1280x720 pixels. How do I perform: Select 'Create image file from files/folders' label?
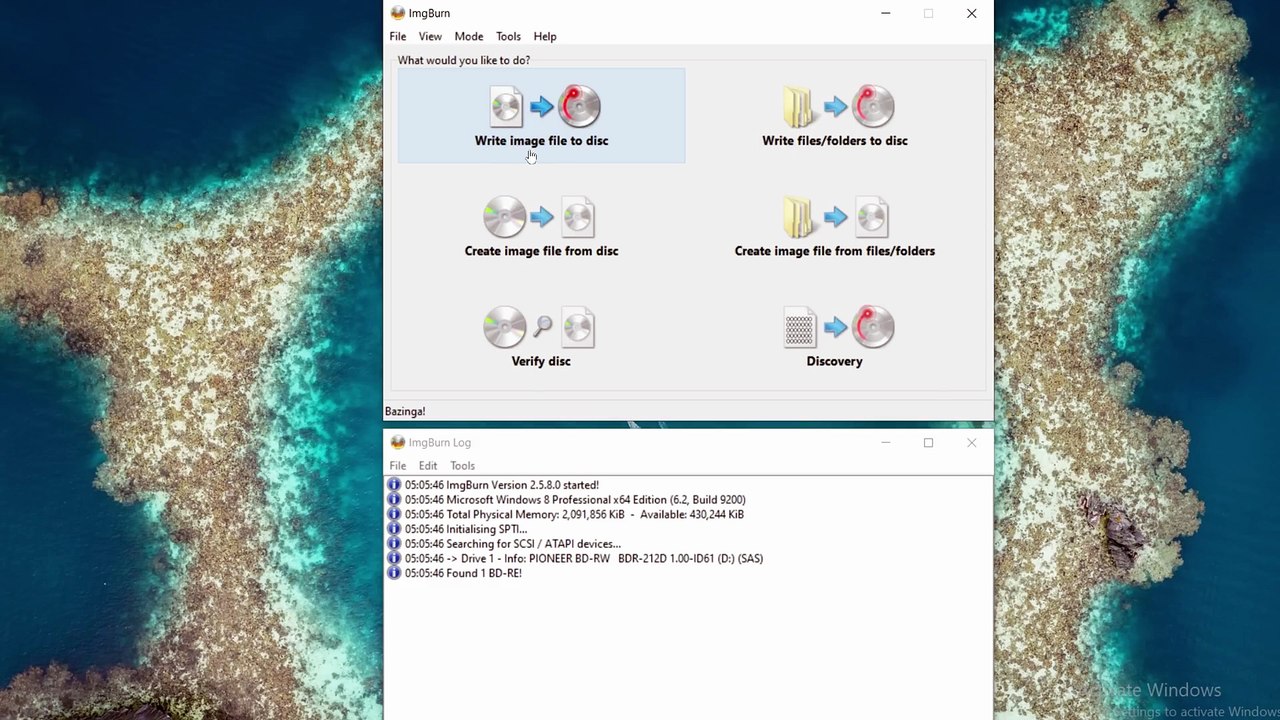click(835, 251)
